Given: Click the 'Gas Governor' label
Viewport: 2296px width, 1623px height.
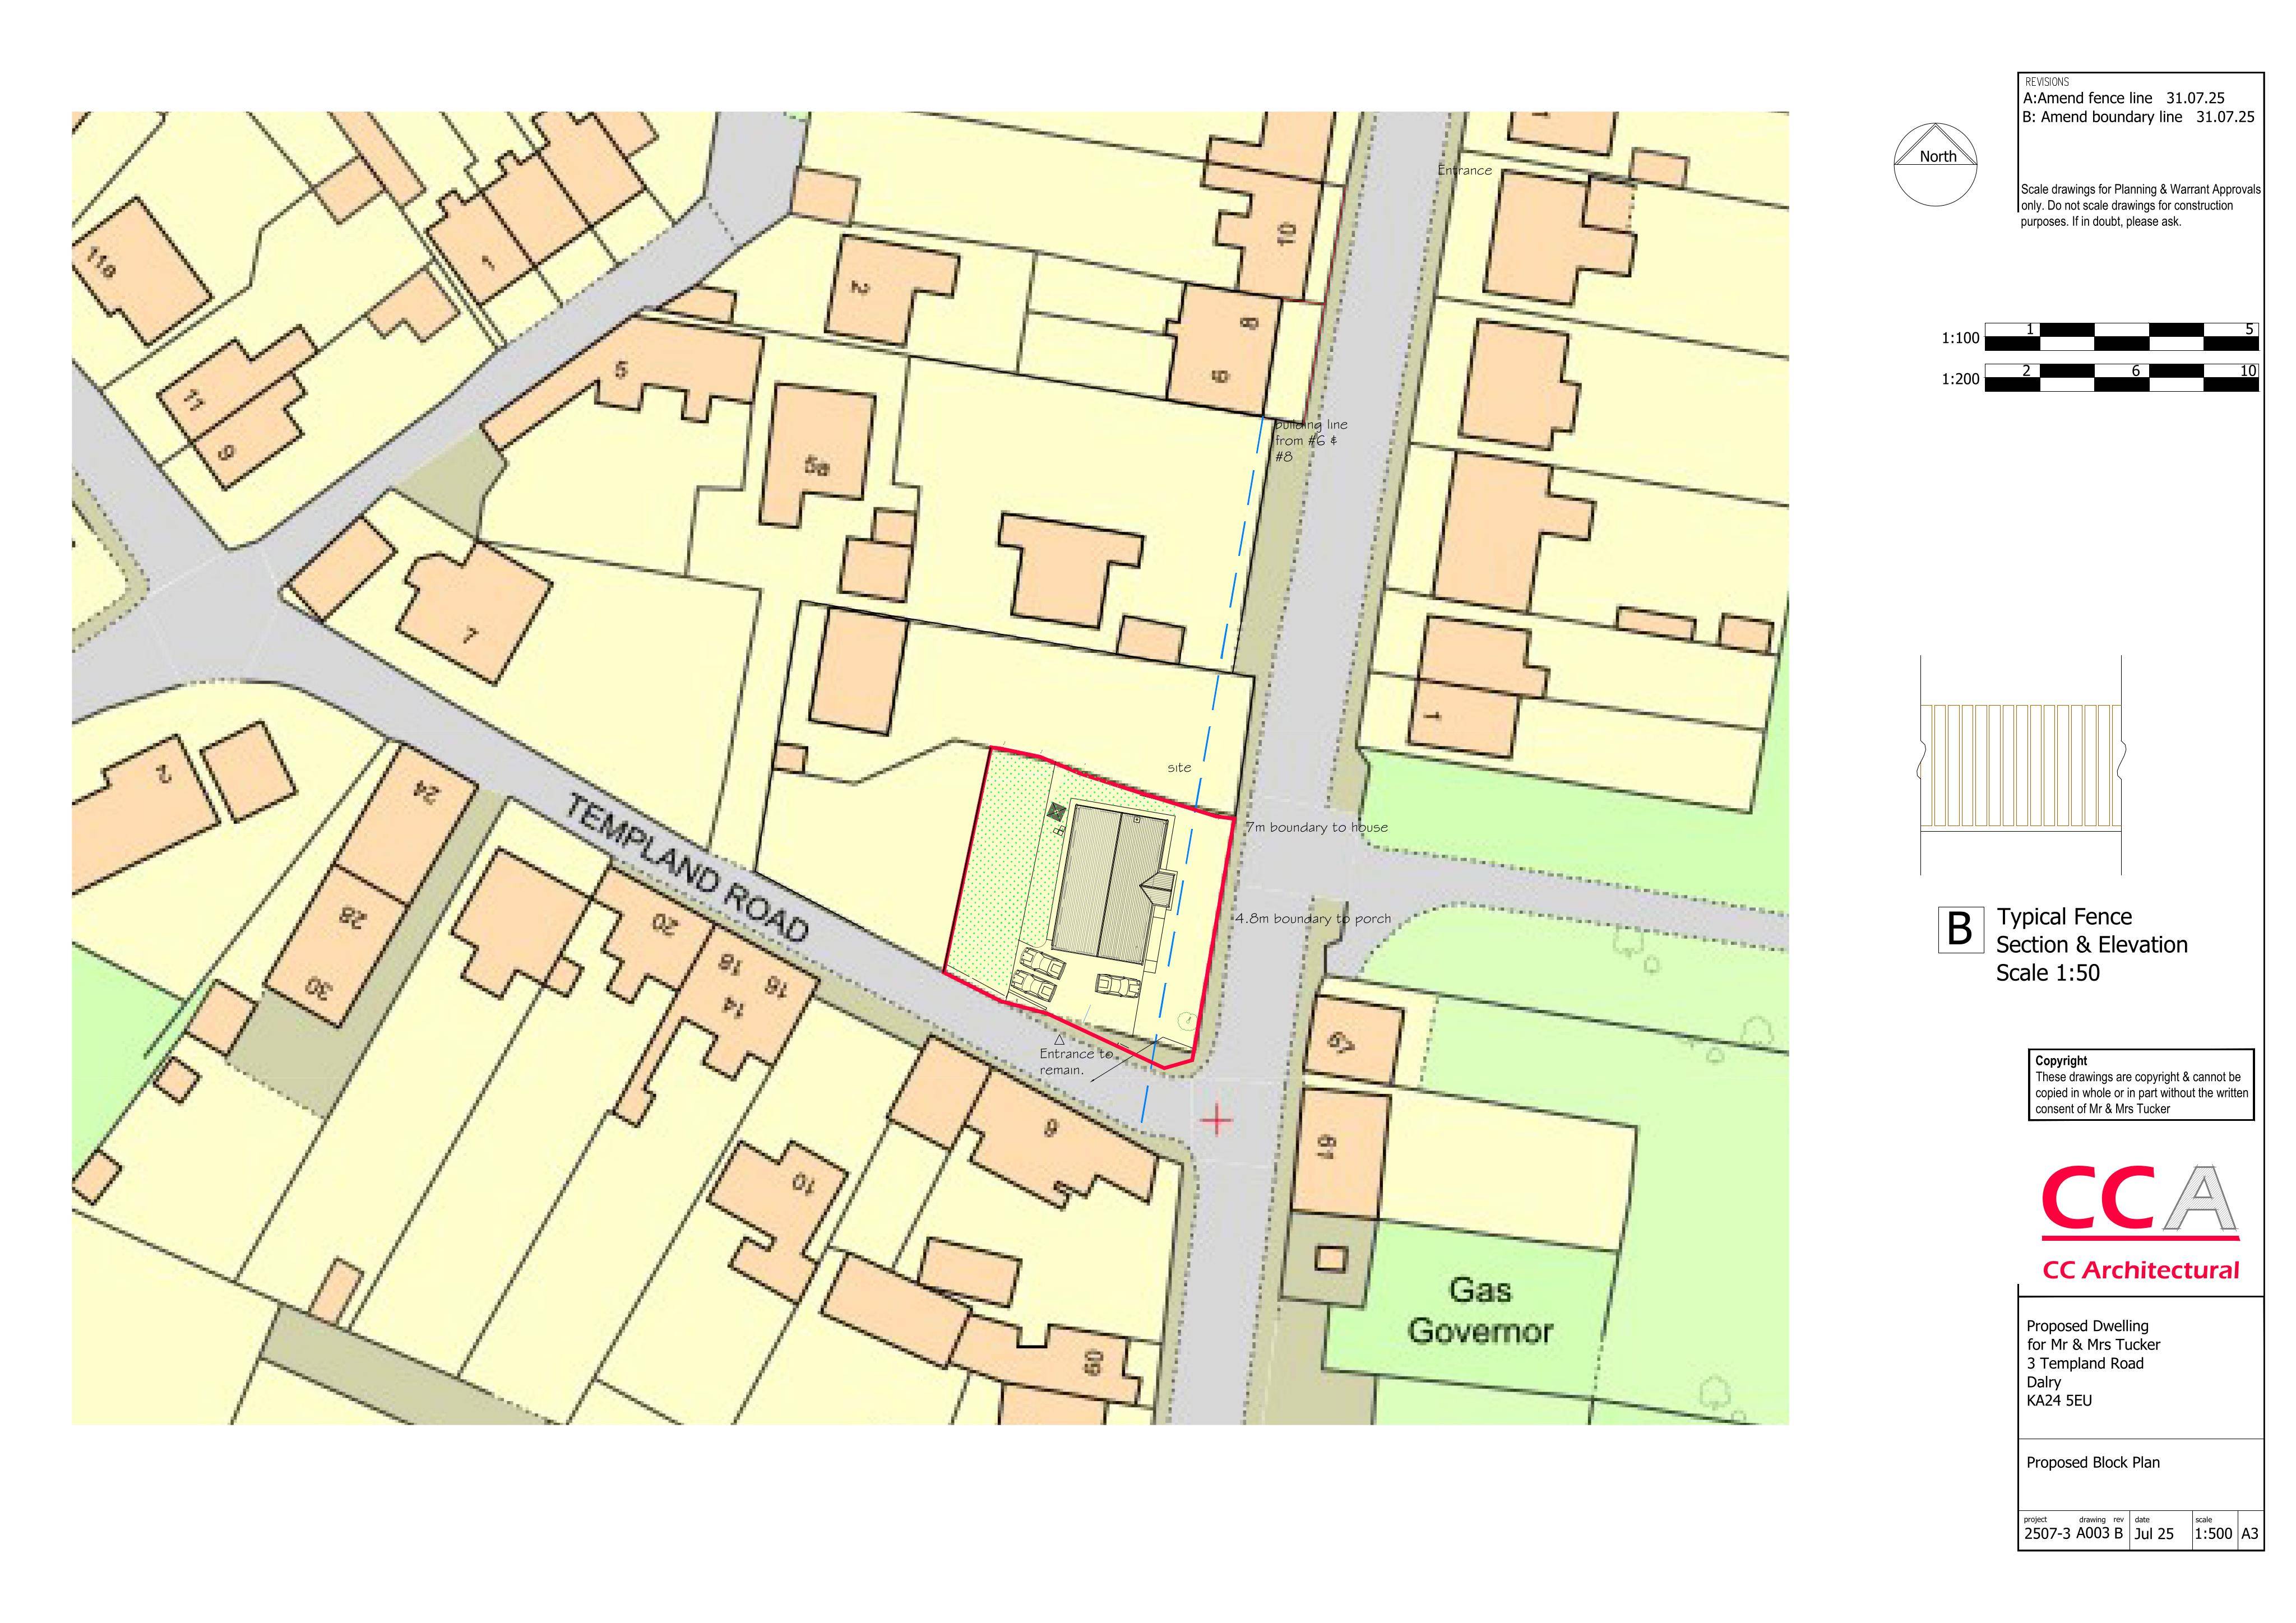Looking at the screenshot, I should pyautogui.click(x=1479, y=1310).
